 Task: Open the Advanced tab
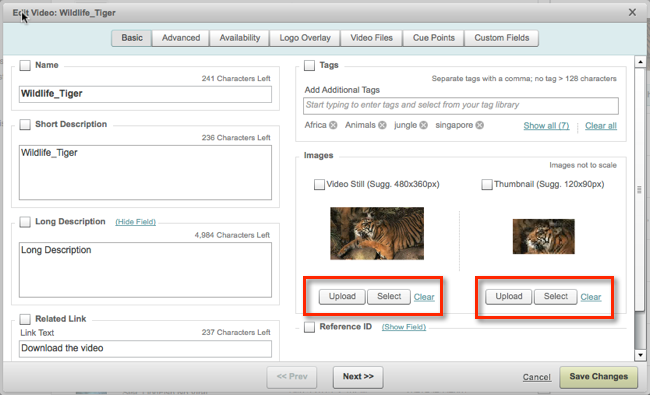coord(181,38)
